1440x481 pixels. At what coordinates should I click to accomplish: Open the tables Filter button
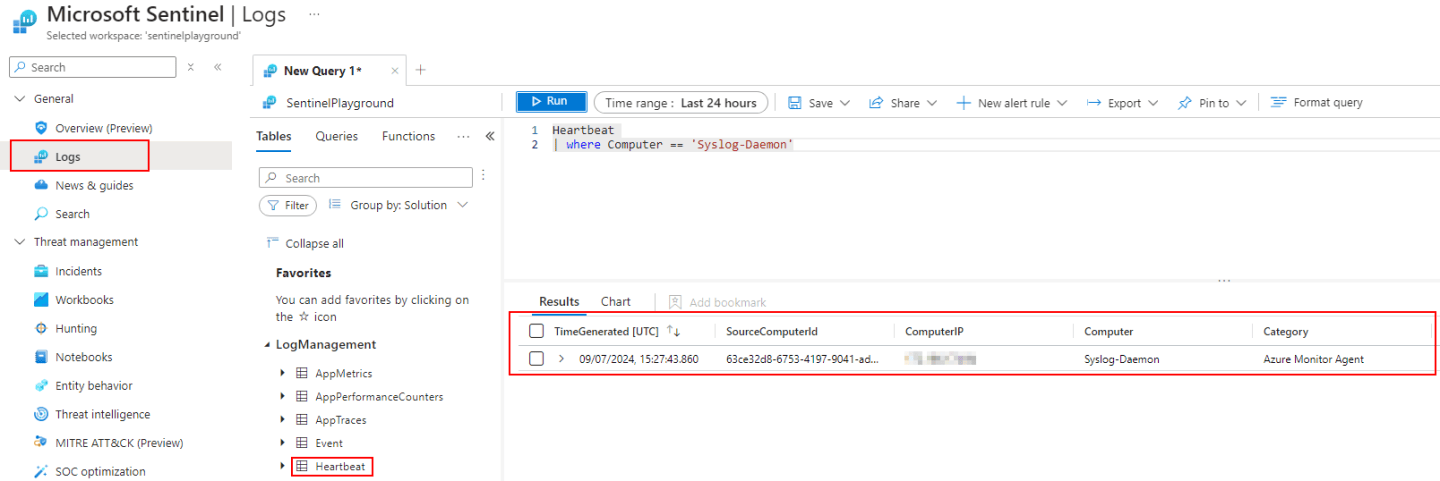pyautogui.click(x=288, y=205)
